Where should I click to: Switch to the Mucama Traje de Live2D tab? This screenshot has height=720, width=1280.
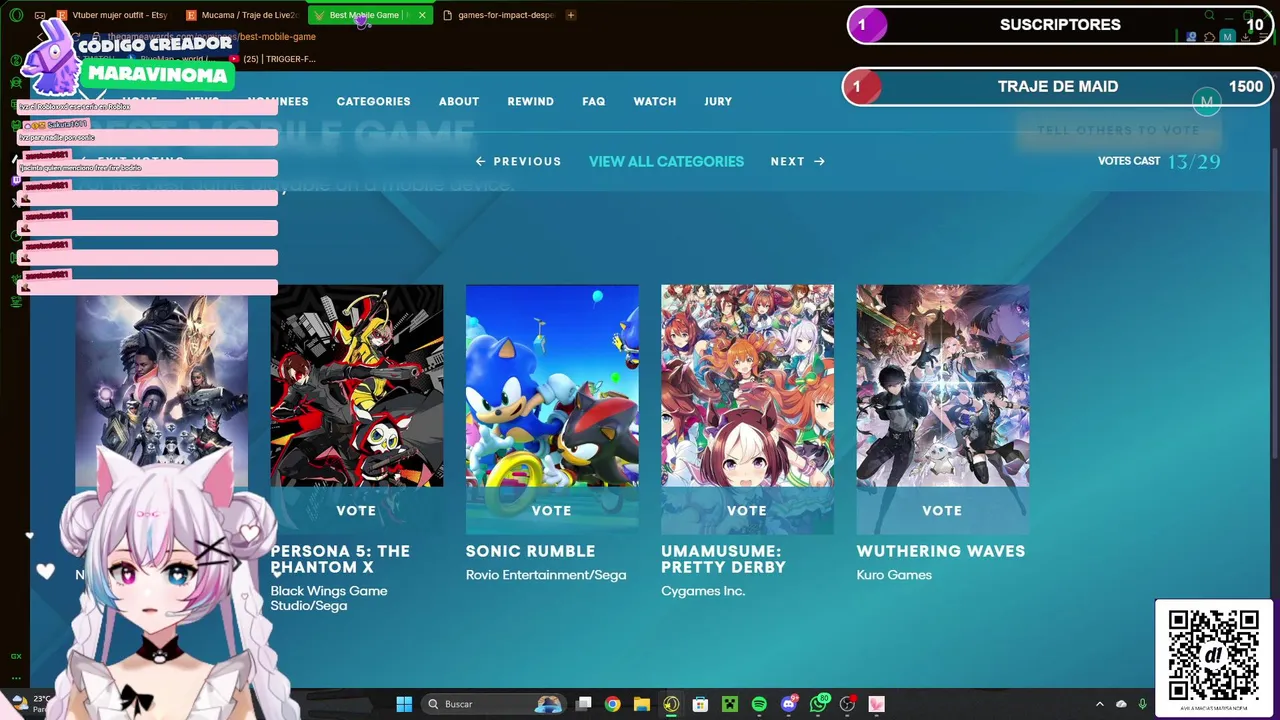tap(241, 15)
